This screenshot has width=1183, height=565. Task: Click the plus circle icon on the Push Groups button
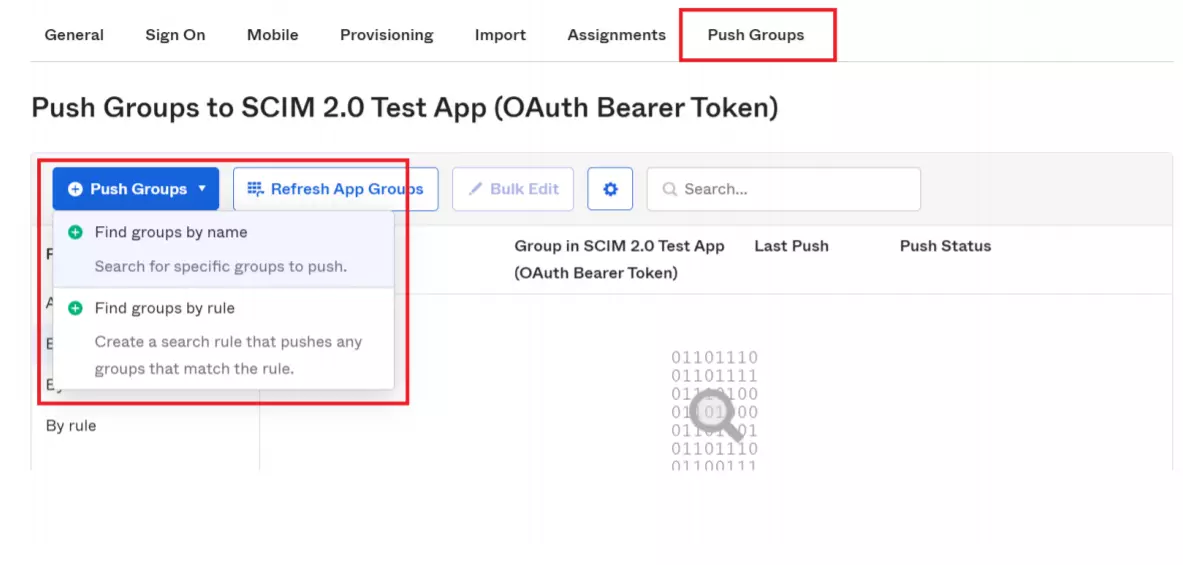[x=75, y=189]
